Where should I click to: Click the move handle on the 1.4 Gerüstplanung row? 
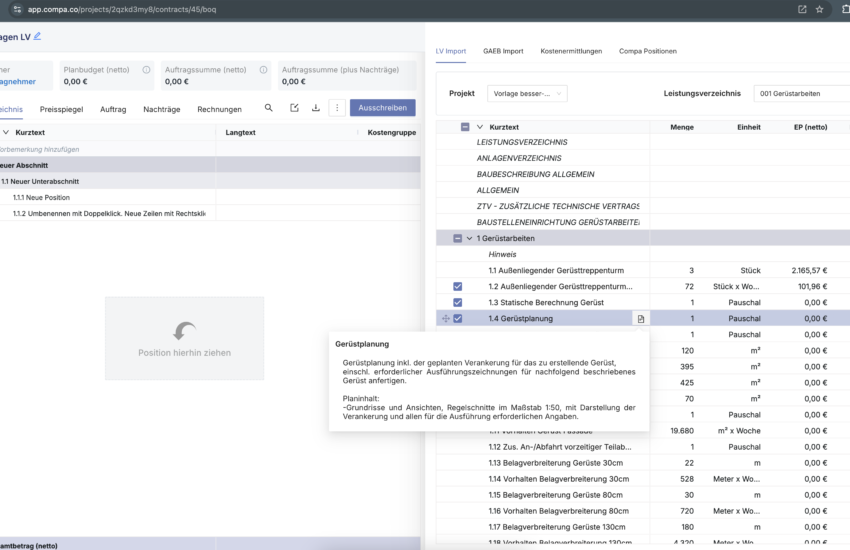(x=446, y=319)
